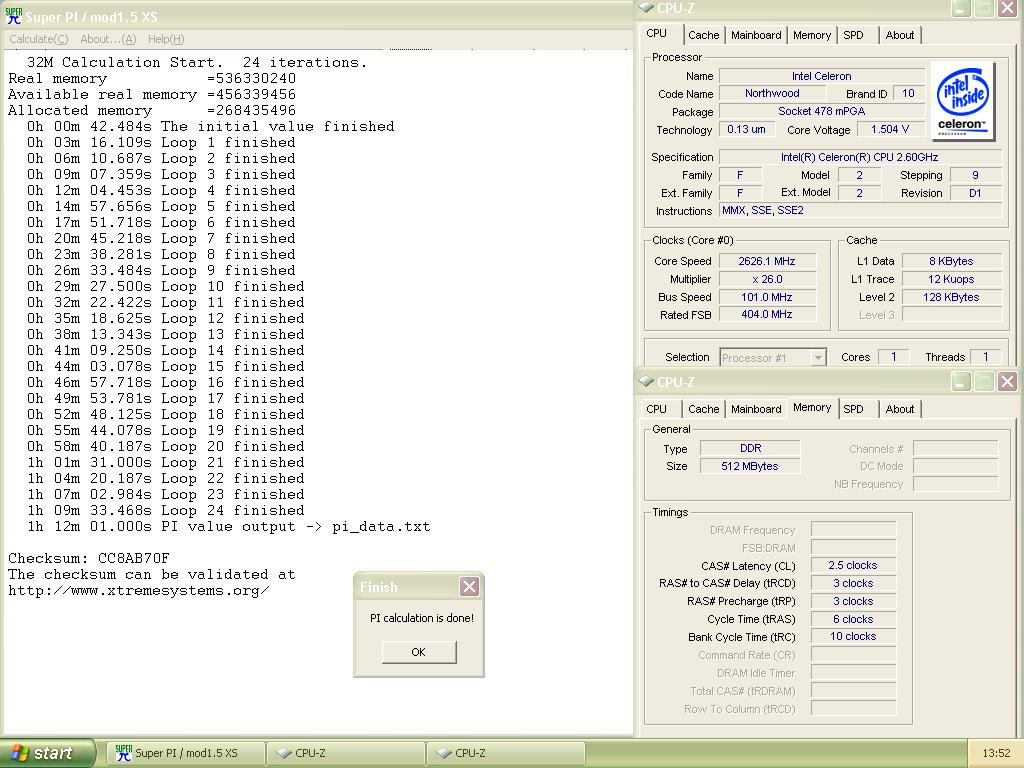Click the 10 clocks Bank Cycle Time value
Screen dimensions: 1024x768
pos(853,636)
